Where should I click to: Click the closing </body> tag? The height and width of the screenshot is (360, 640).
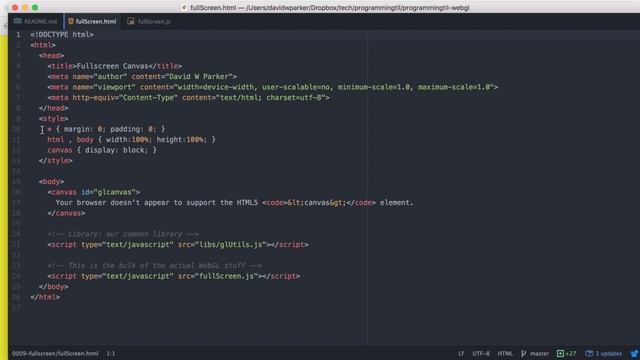coord(53,287)
